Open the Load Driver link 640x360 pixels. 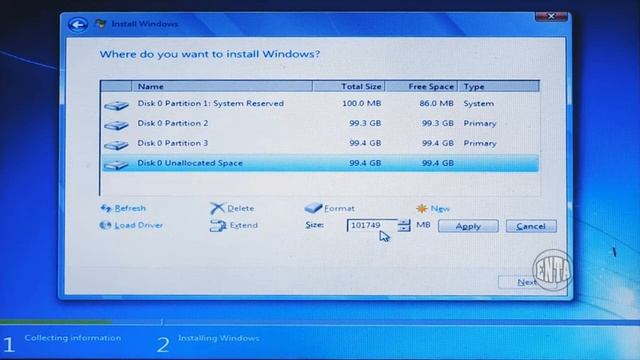[138, 225]
